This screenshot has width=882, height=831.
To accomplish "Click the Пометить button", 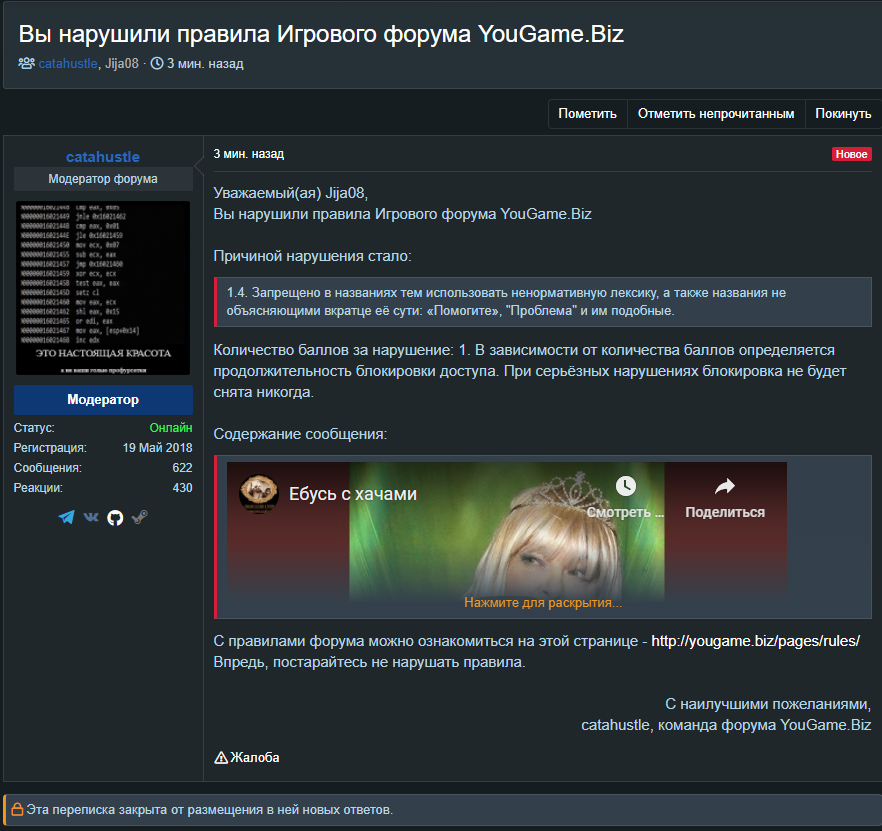I will click(587, 114).
